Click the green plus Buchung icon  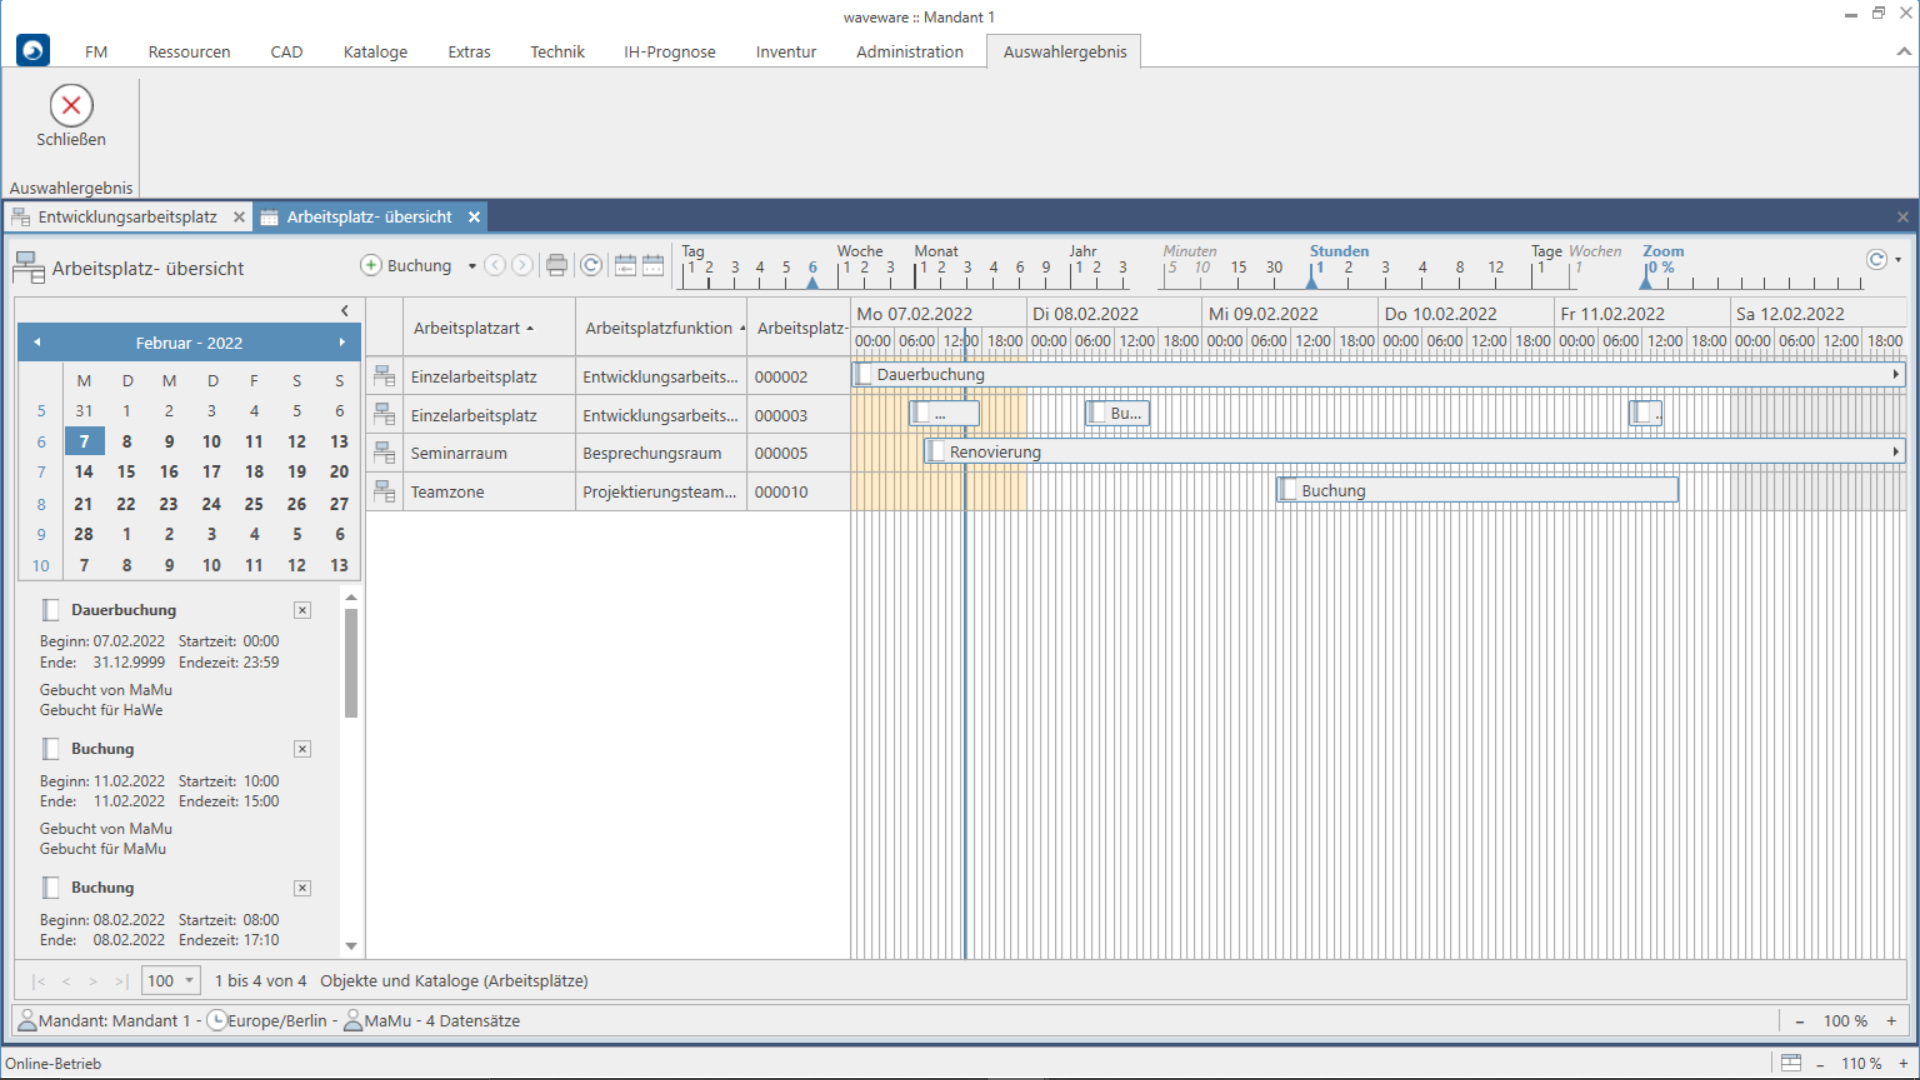[371, 265]
